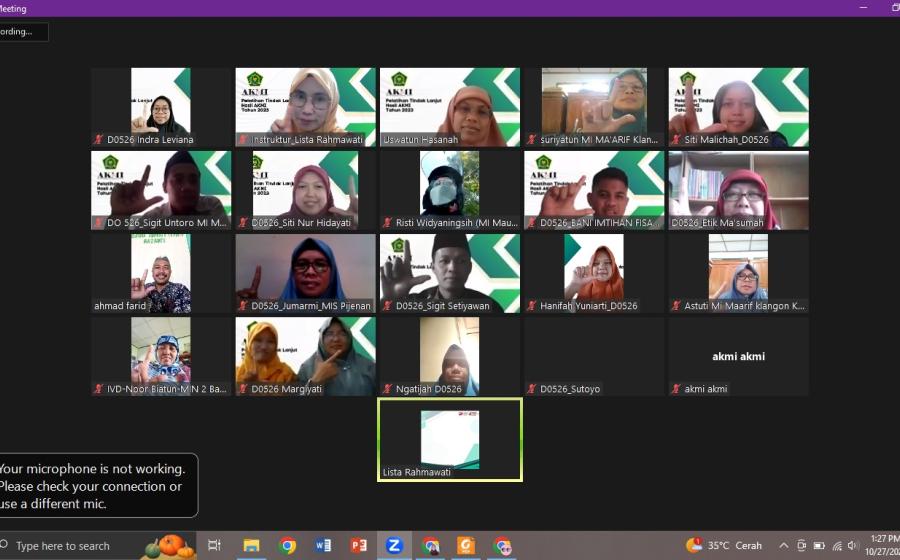Check the battery icon in the system tray
Screen dimensions: 900x560
pyautogui.click(x=819, y=546)
